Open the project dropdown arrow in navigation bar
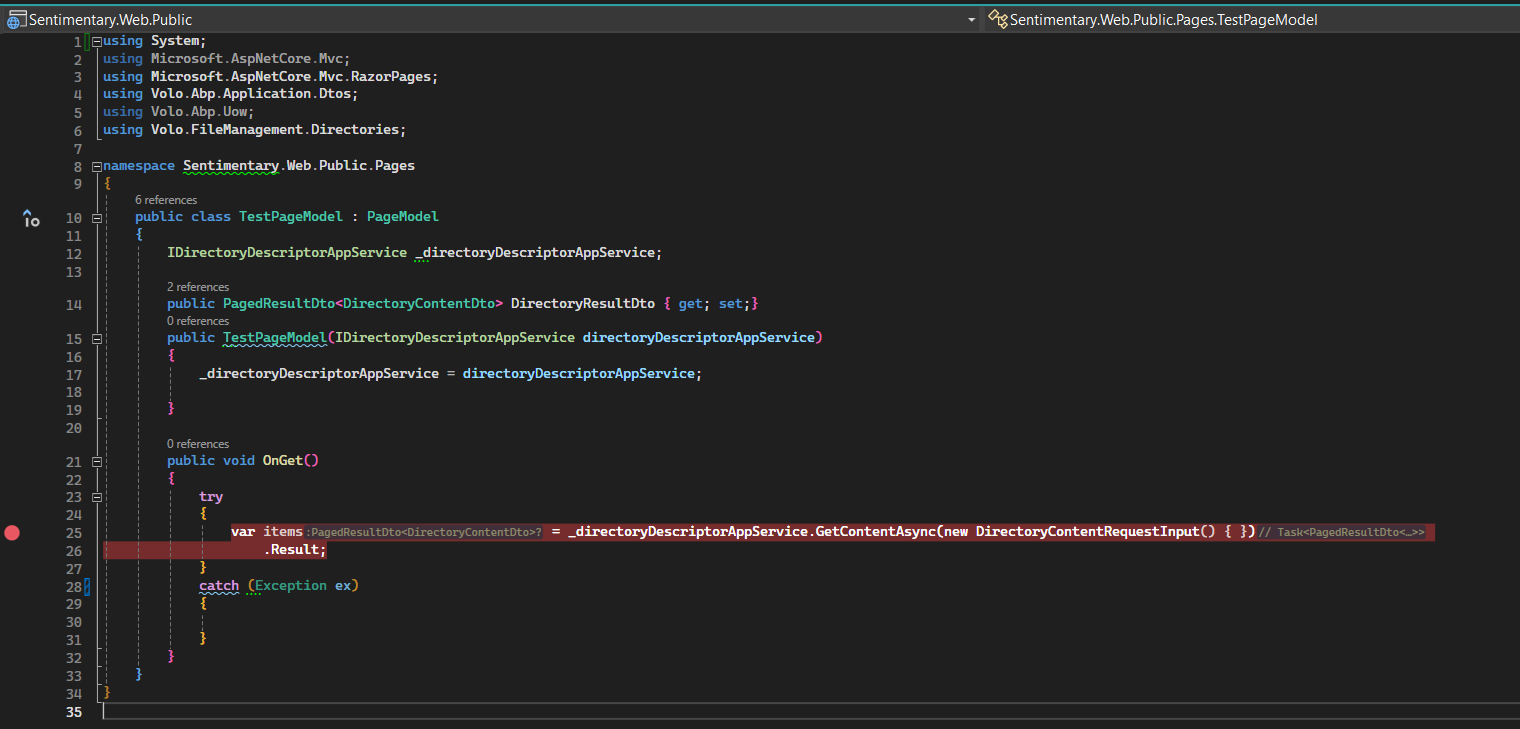The image size is (1520, 729). pyautogui.click(x=971, y=20)
